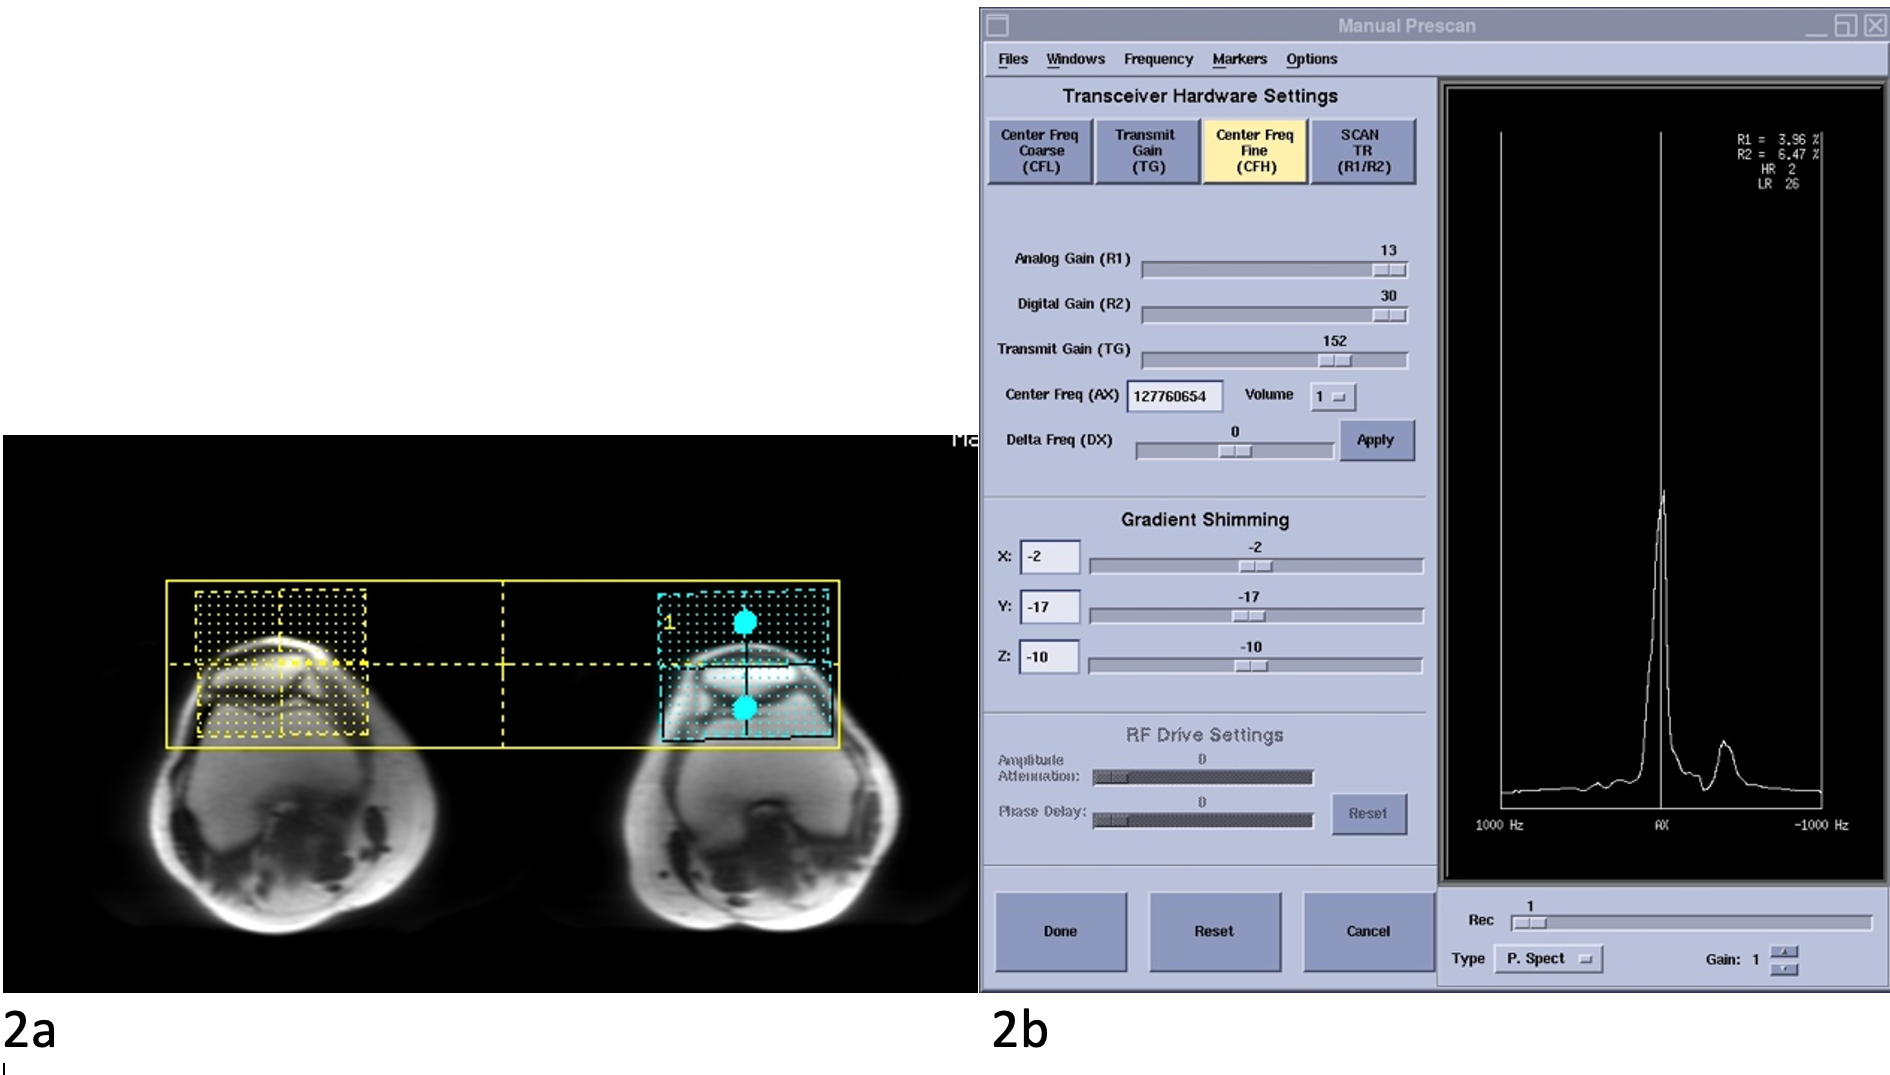Open the Frequency menu
Screen dimensions: 1890x1075
pyautogui.click(x=1157, y=59)
